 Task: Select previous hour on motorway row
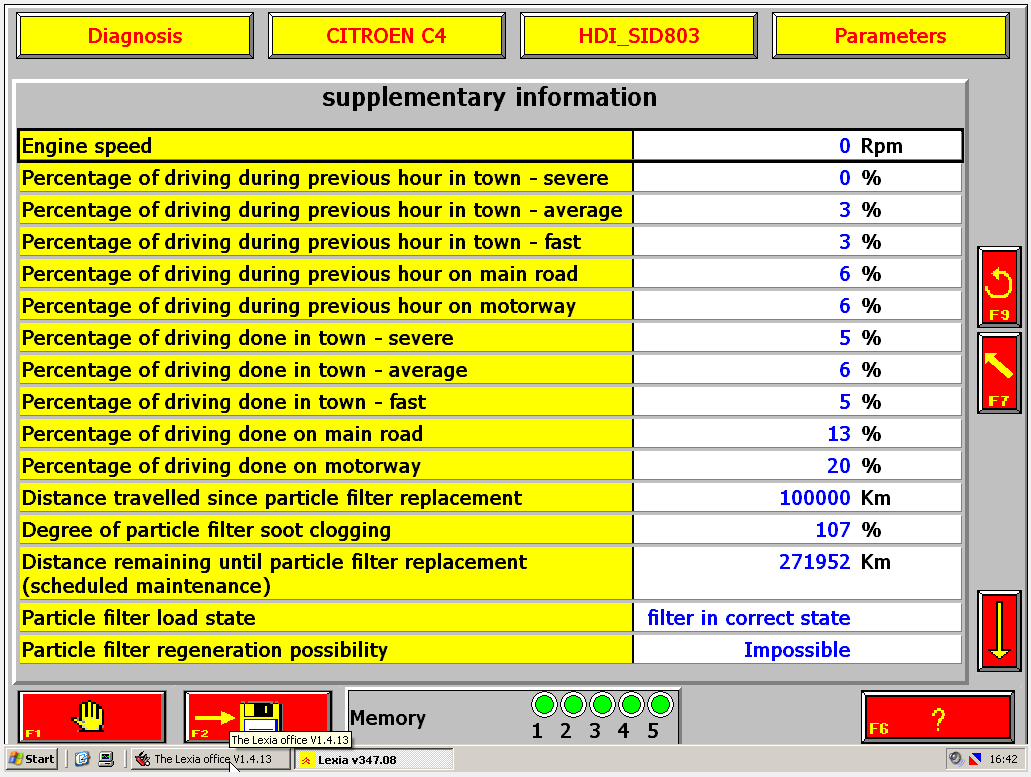[490, 306]
